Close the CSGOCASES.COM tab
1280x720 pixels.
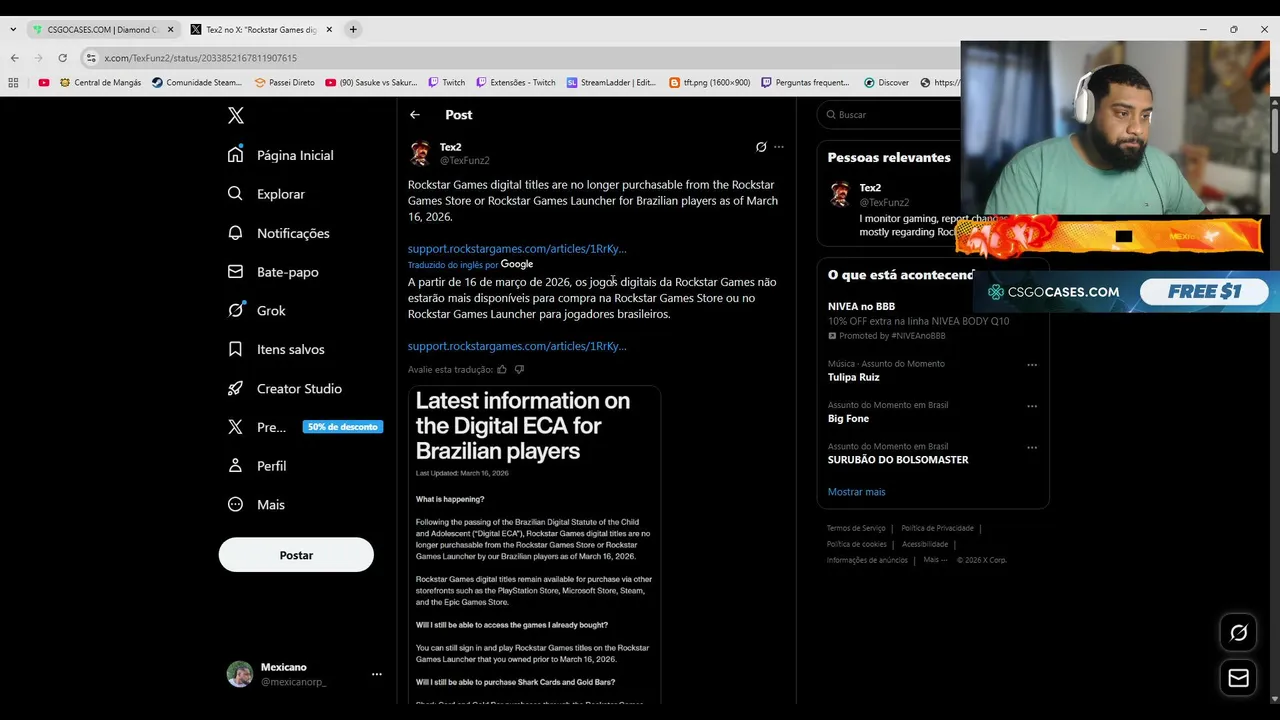170,30
